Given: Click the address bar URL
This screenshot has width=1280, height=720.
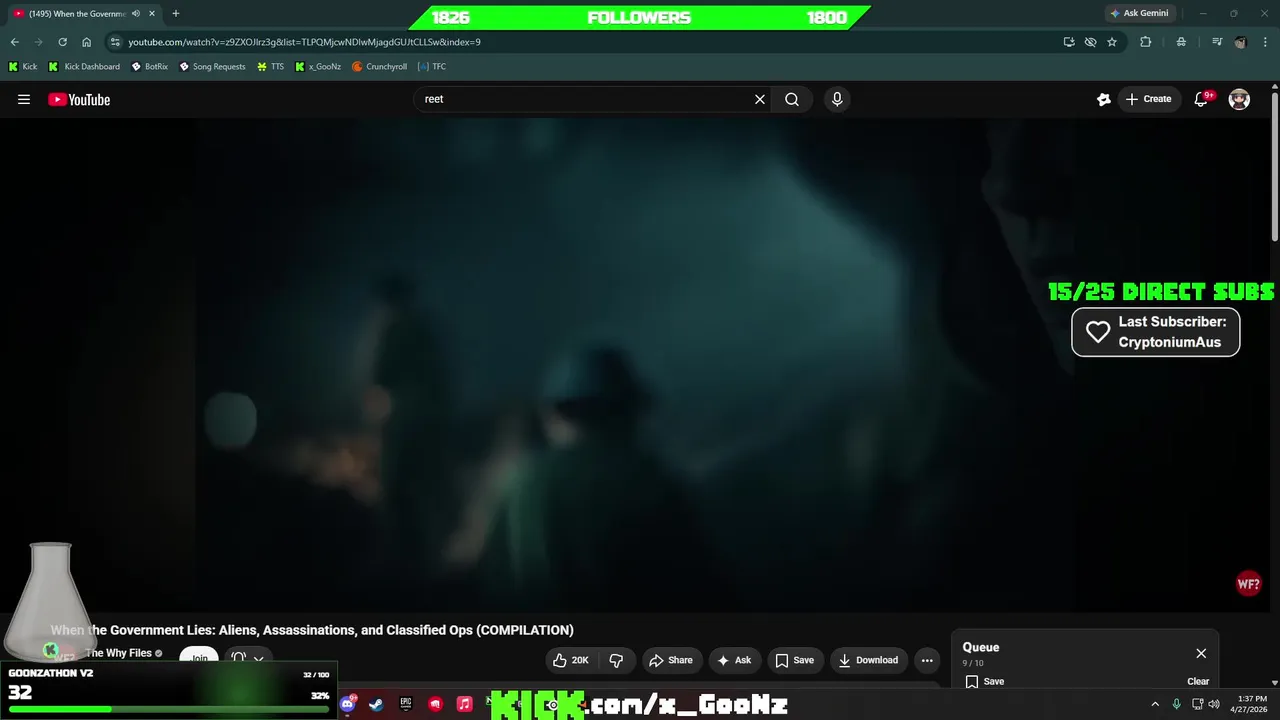Looking at the screenshot, I should (x=304, y=42).
